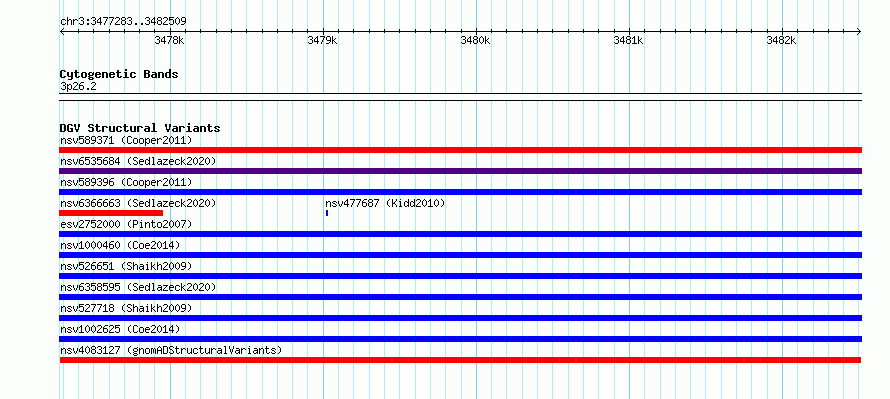
Task: Click the nsv589371 (Cooper2011) label
Action: pyautogui.click(x=126, y=140)
